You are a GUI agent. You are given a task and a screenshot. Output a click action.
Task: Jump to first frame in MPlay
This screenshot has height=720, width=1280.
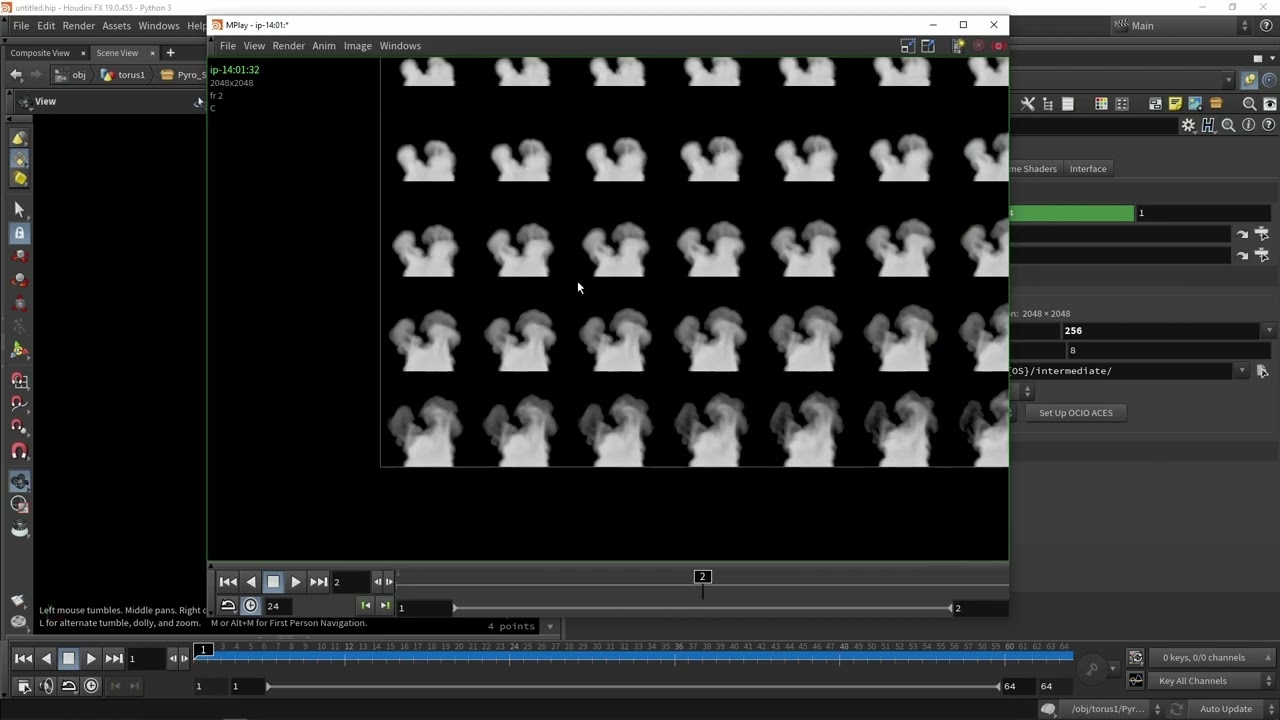point(228,582)
